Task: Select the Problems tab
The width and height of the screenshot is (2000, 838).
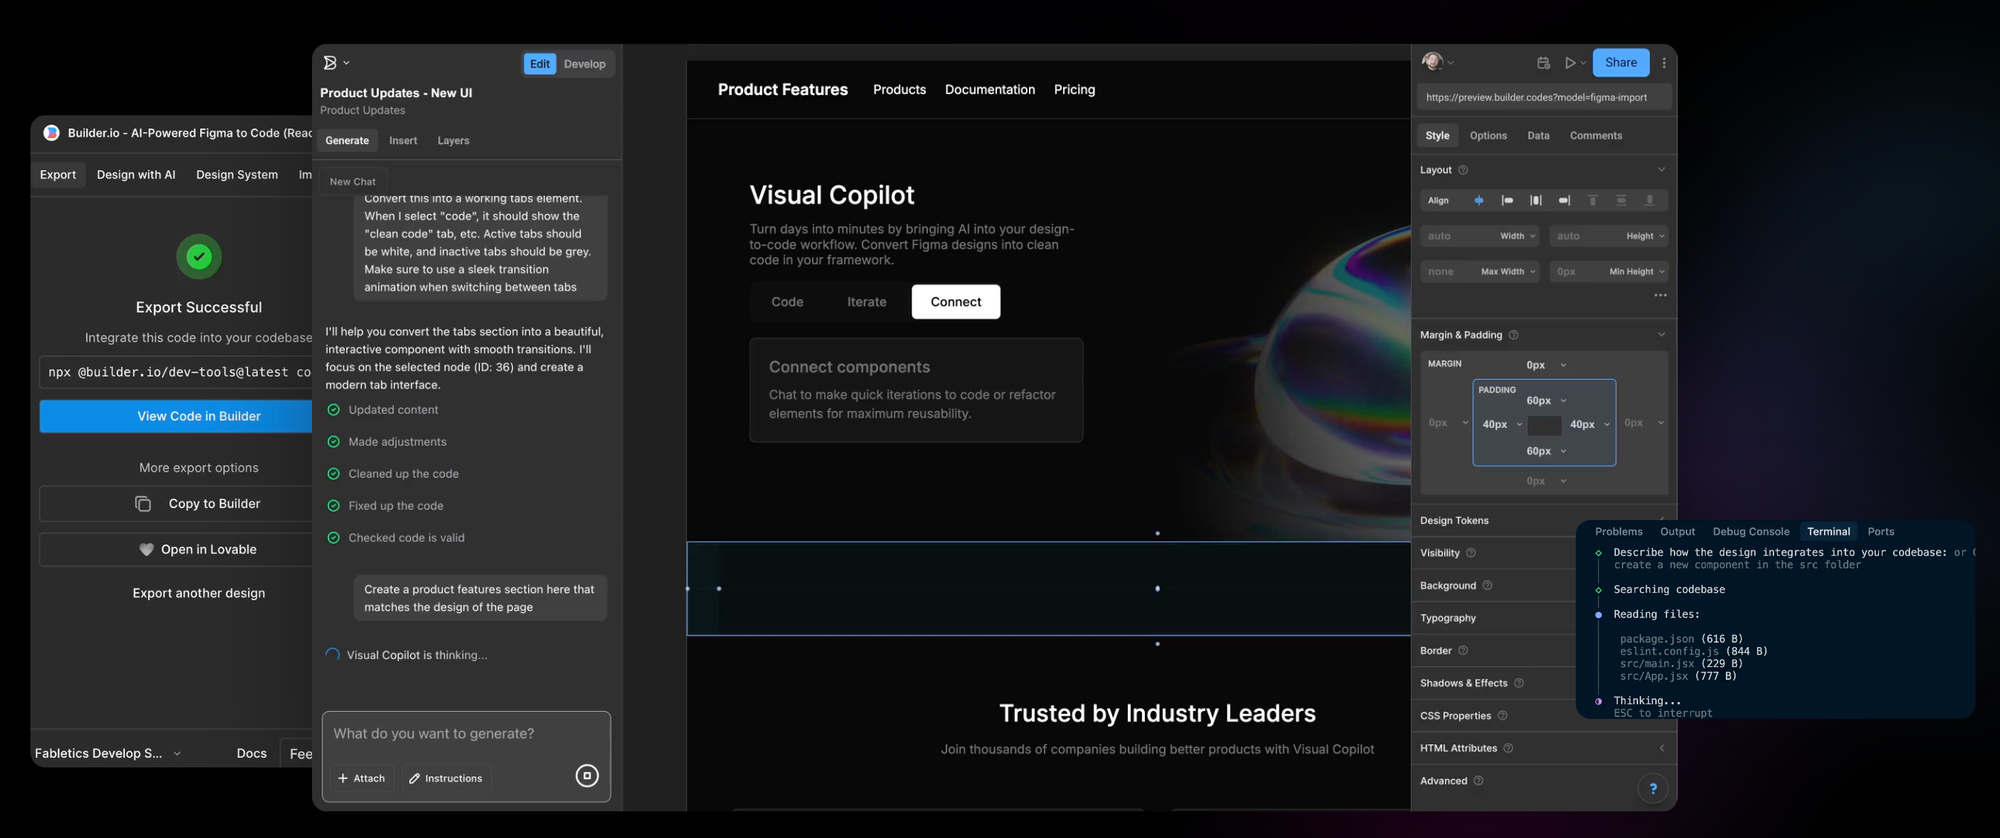Action: coord(1618,532)
